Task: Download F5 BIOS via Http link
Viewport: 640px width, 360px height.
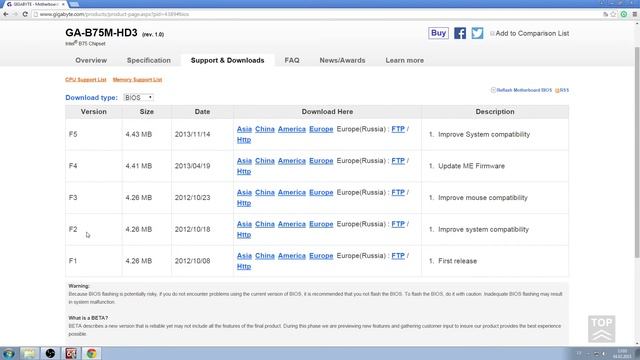Action: [x=244, y=140]
